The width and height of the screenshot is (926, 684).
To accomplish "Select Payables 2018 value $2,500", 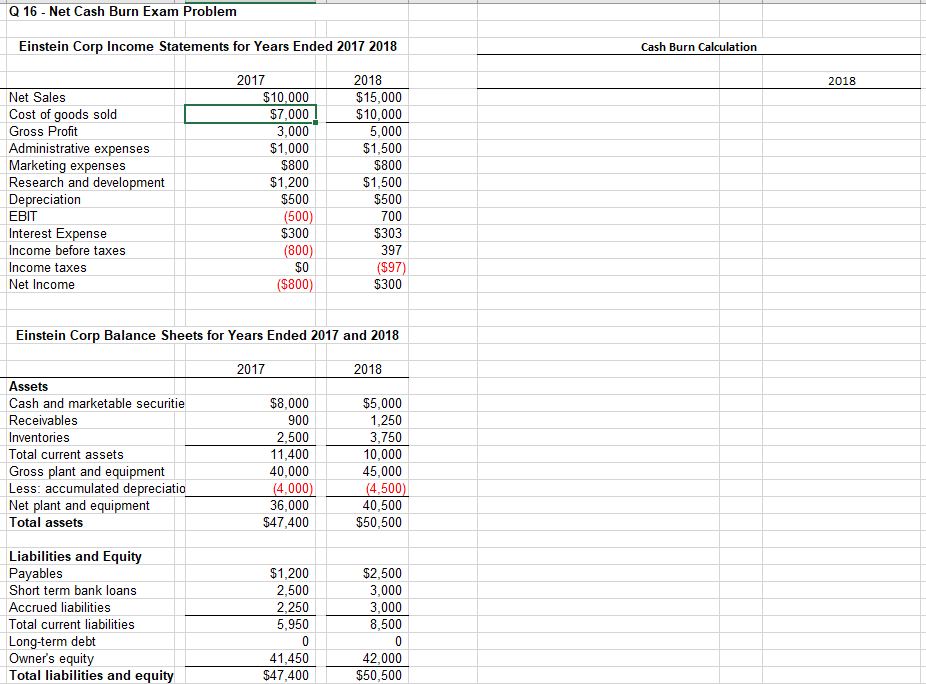I will (x=382, y=574).
